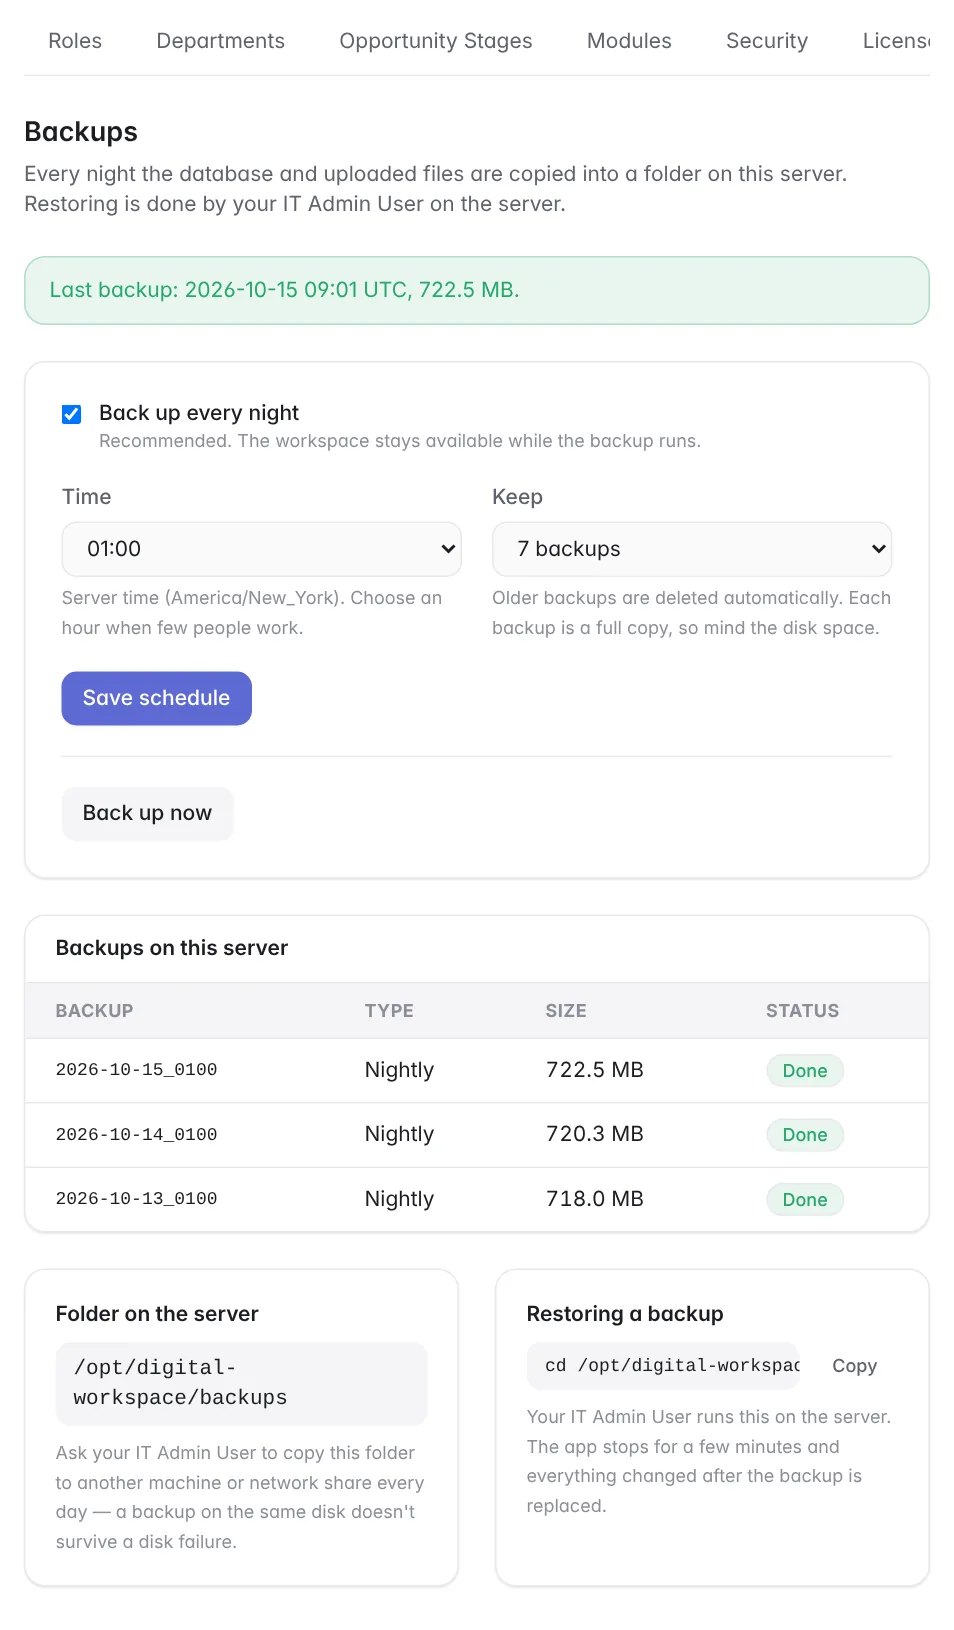
Task: Click the Restoring a backup heading
Action: point(625,1314)
